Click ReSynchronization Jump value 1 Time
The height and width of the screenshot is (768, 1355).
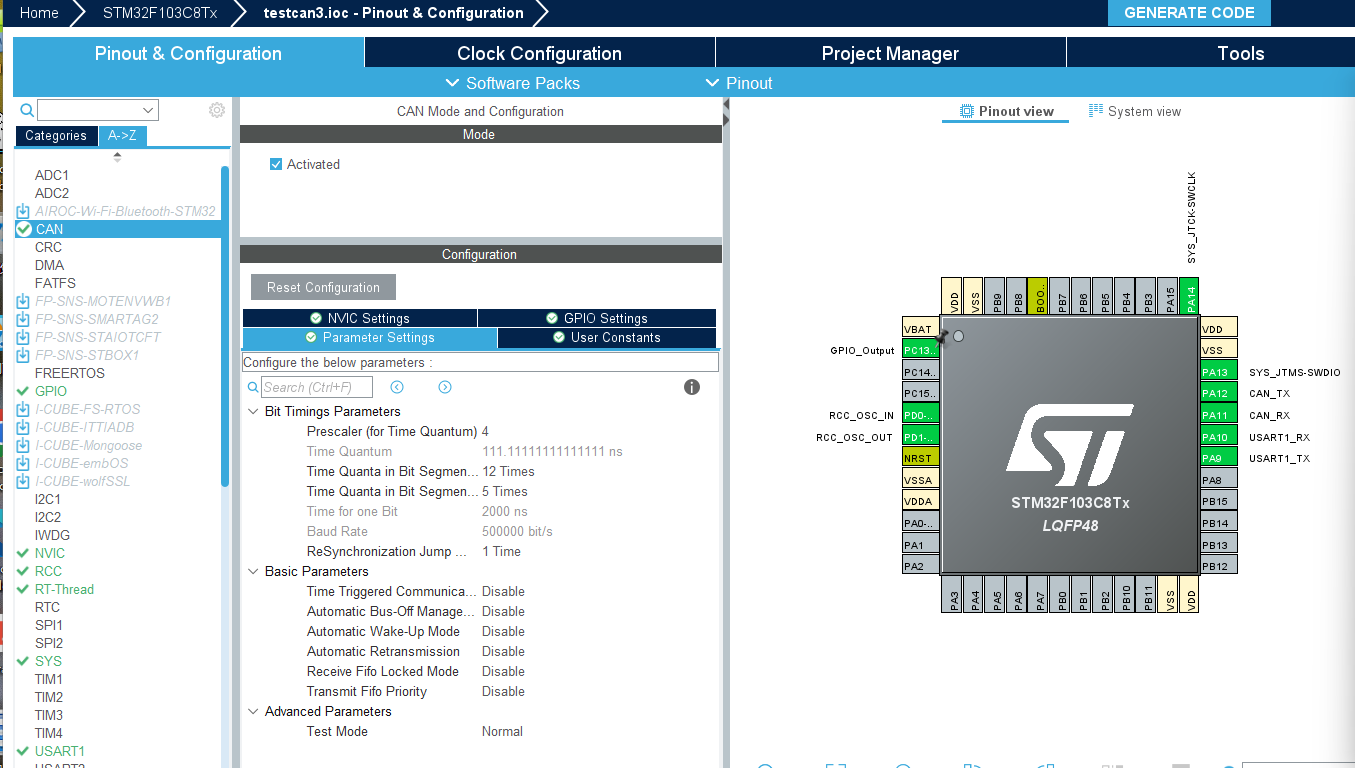tap(501, 551)
